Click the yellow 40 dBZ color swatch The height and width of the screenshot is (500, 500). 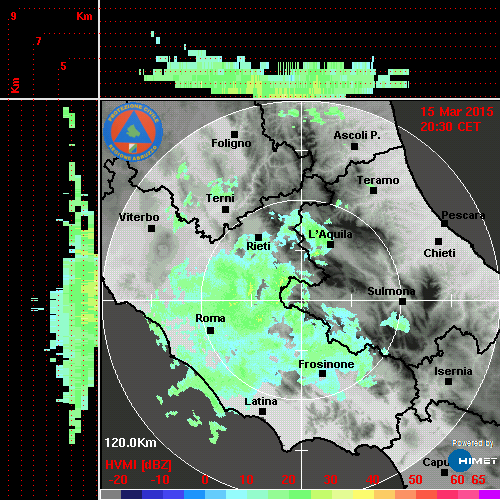pos(363,494)
